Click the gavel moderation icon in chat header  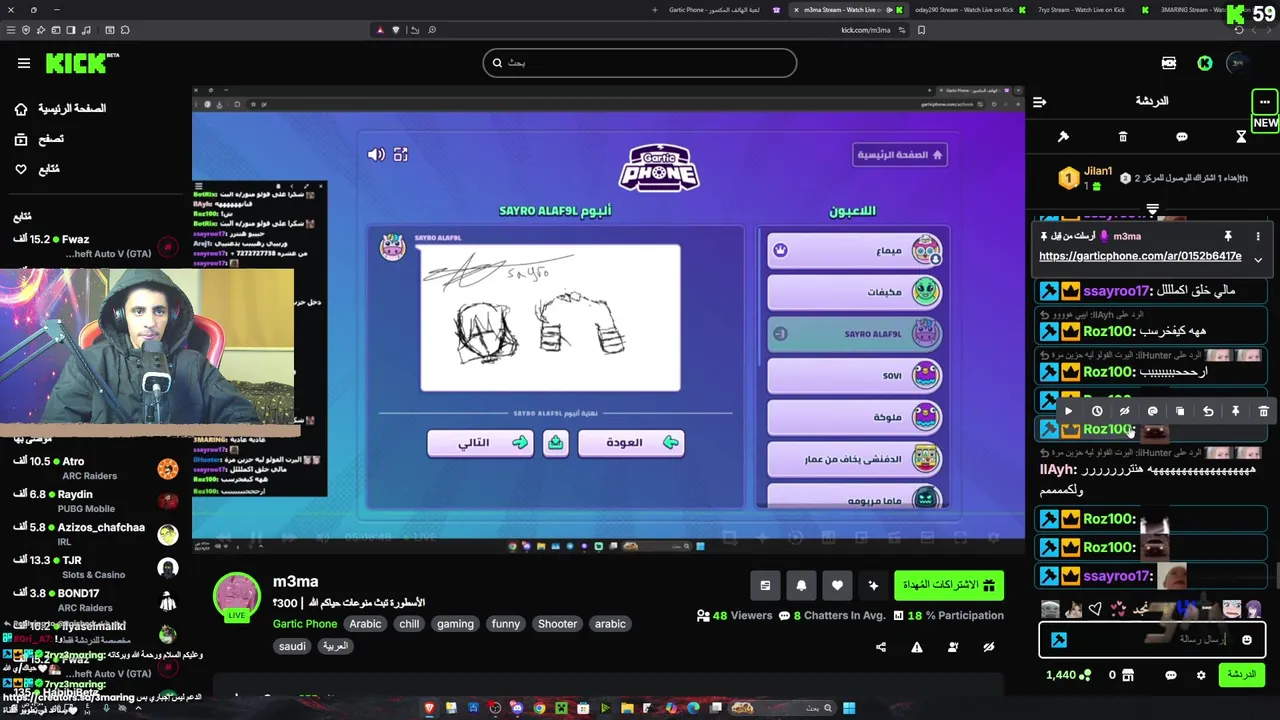point(1063,137)
